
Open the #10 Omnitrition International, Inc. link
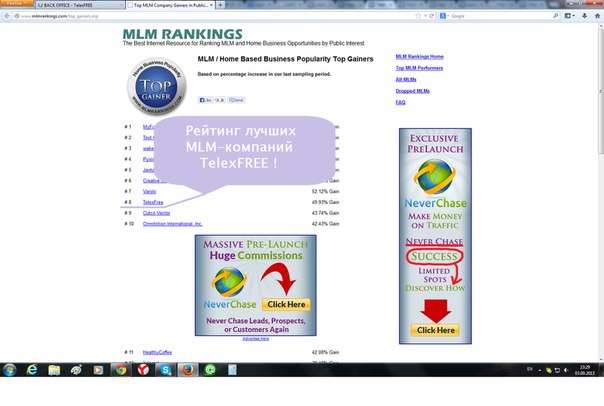[173, 224]
